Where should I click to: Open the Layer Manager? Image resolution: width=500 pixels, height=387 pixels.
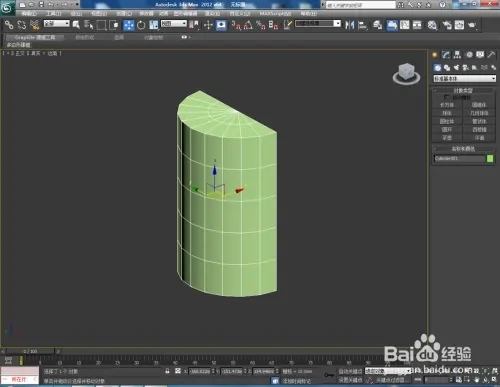(x=377, y=25)
